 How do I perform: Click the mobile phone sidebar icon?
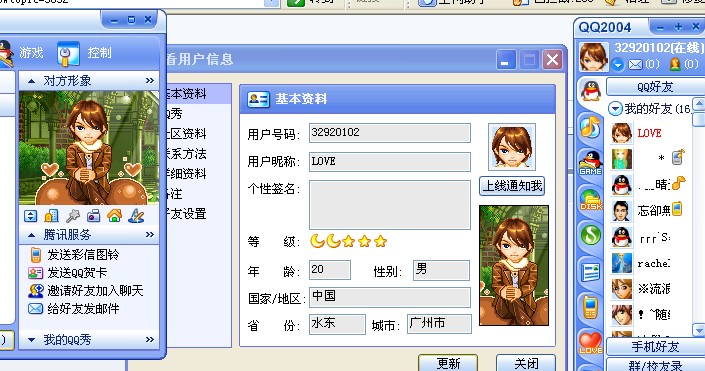(590, 307)
